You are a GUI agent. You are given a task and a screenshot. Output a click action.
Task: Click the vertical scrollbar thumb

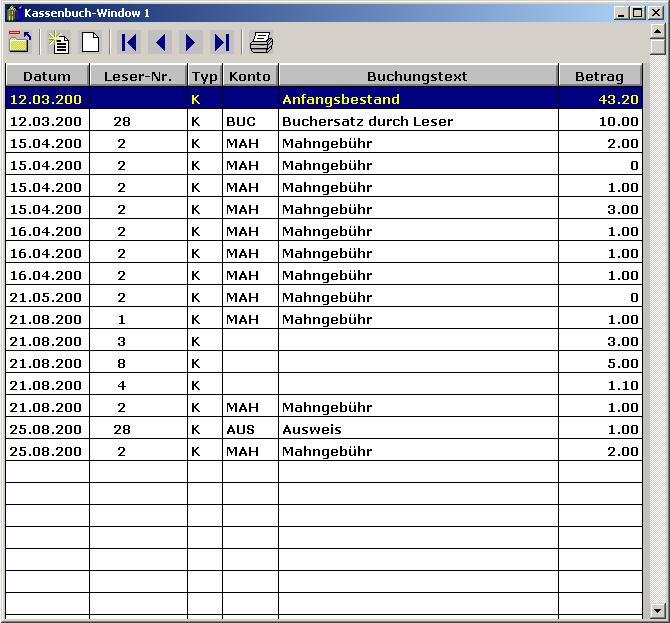657,47
